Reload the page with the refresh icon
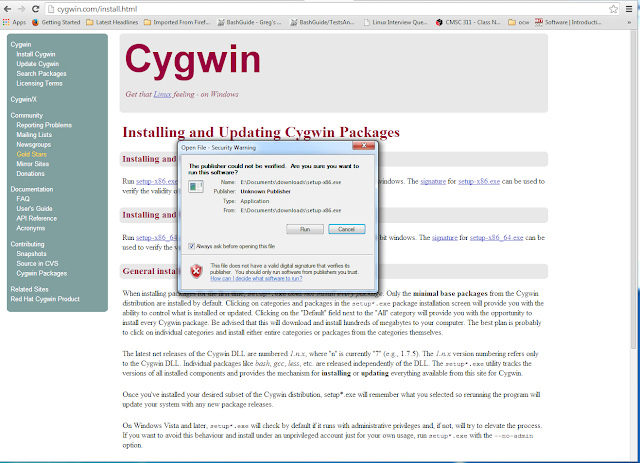 coord(36,9)
